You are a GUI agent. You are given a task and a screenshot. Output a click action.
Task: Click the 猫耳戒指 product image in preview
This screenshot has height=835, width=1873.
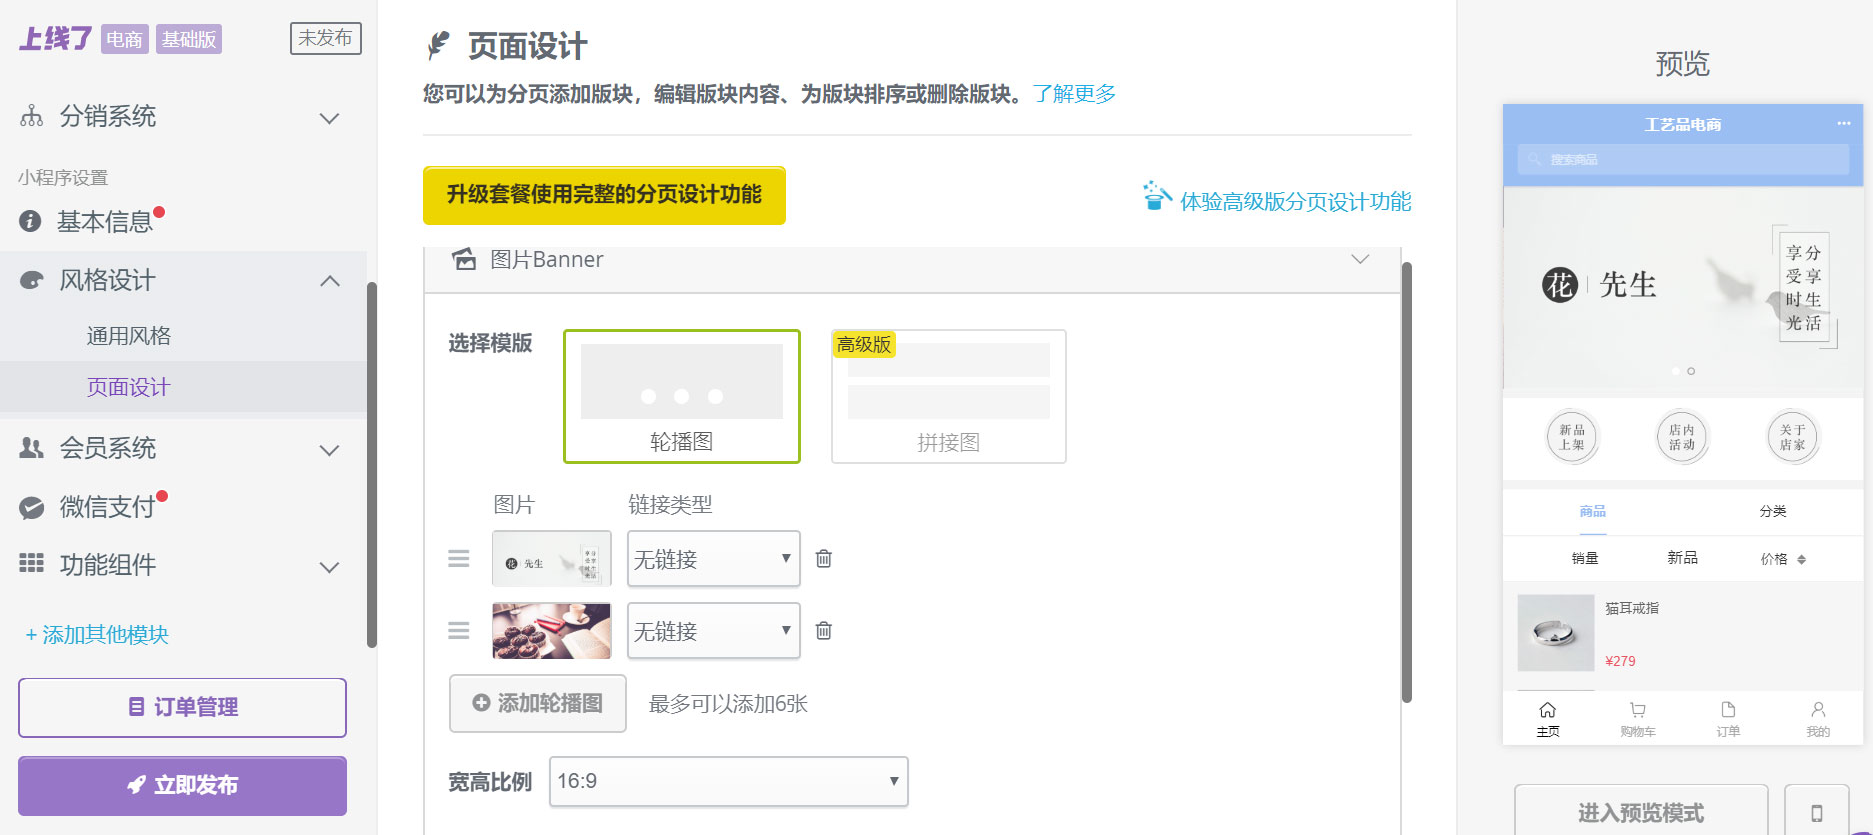point(1556,633)
